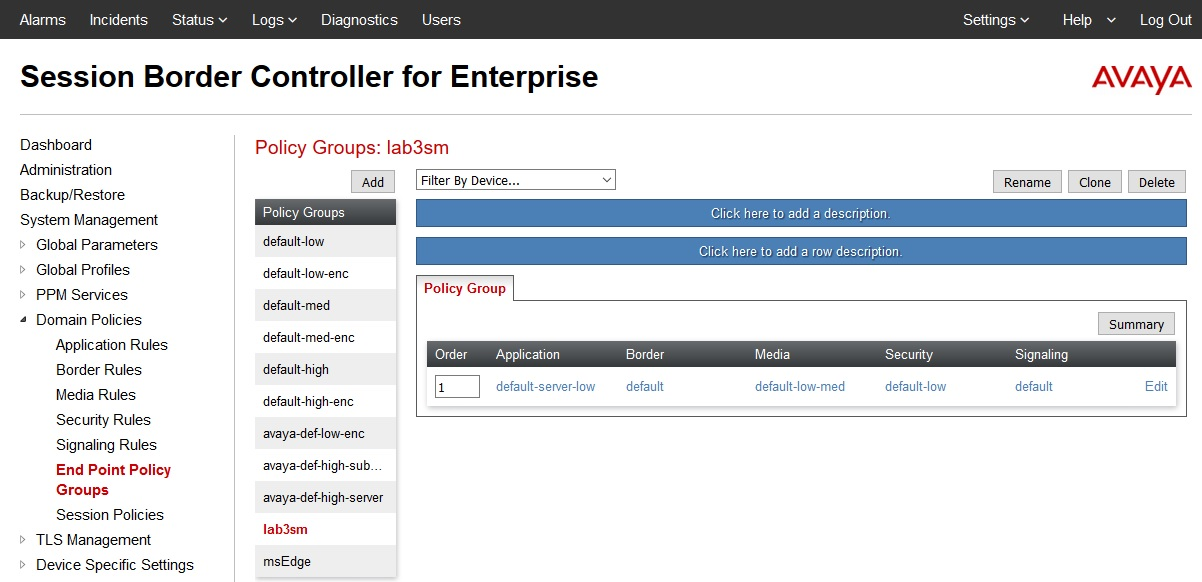Click Edit in the policy row
The width and height of the screenshot is (1202, 582).
pyautogui.click(x=1156, y=386)
